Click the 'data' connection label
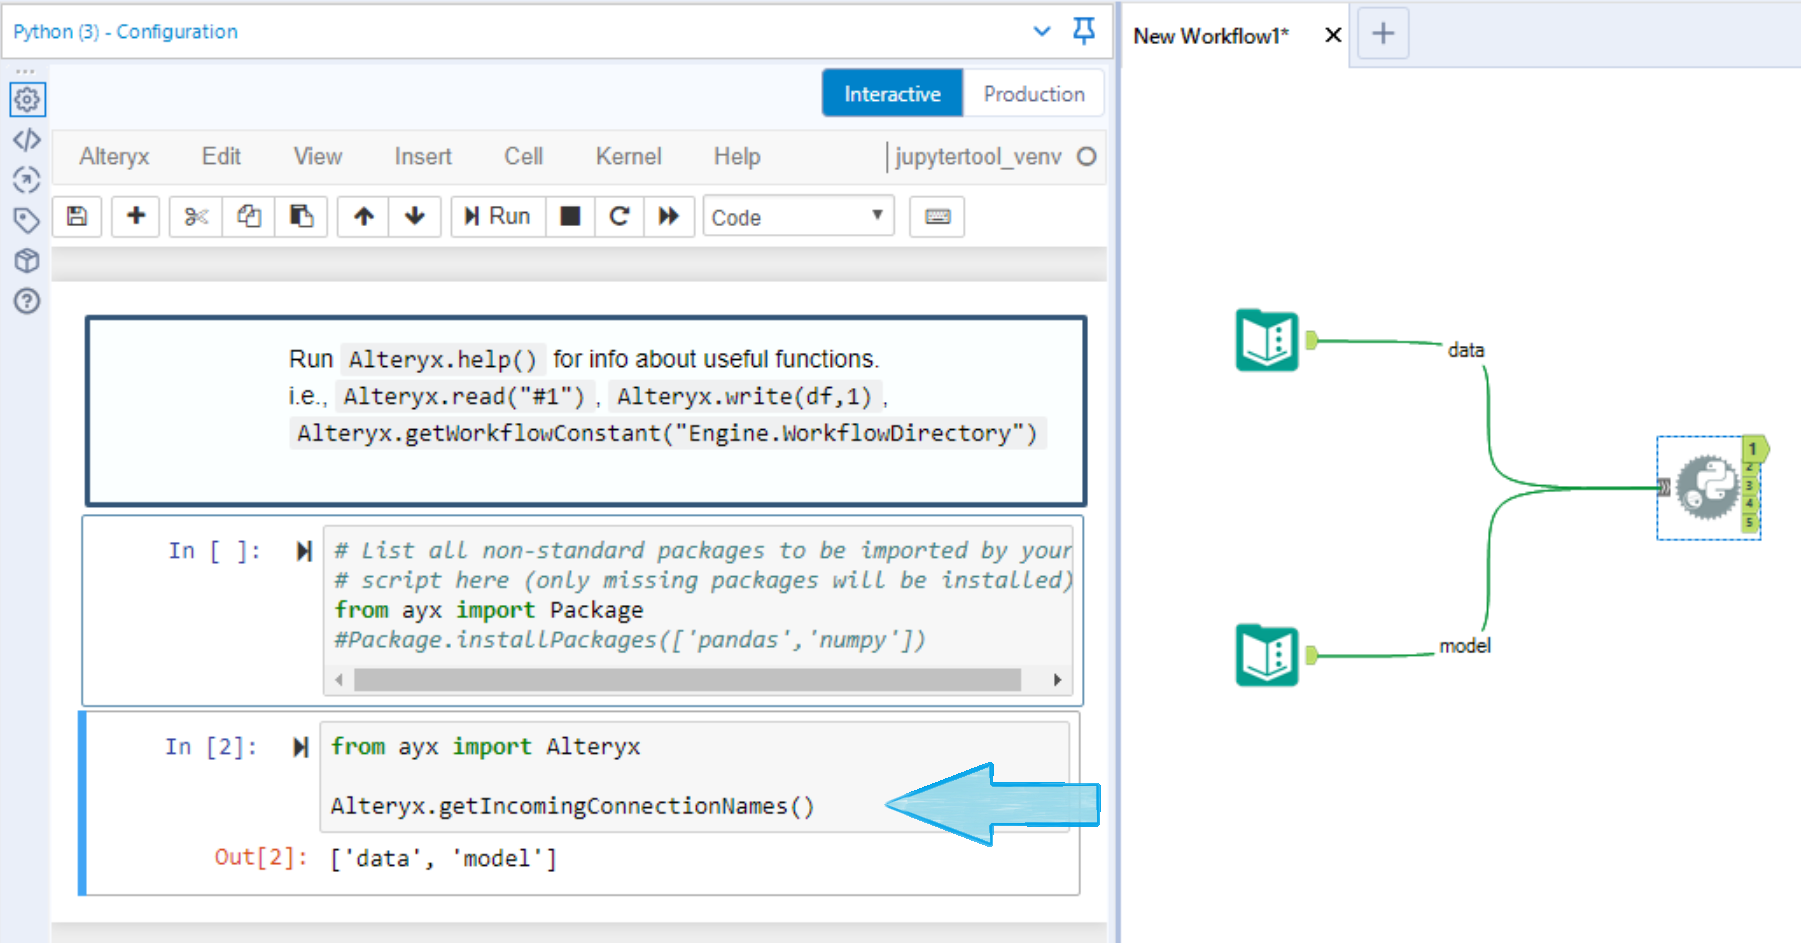1801x943 pixels. (x=1466, y=350)
